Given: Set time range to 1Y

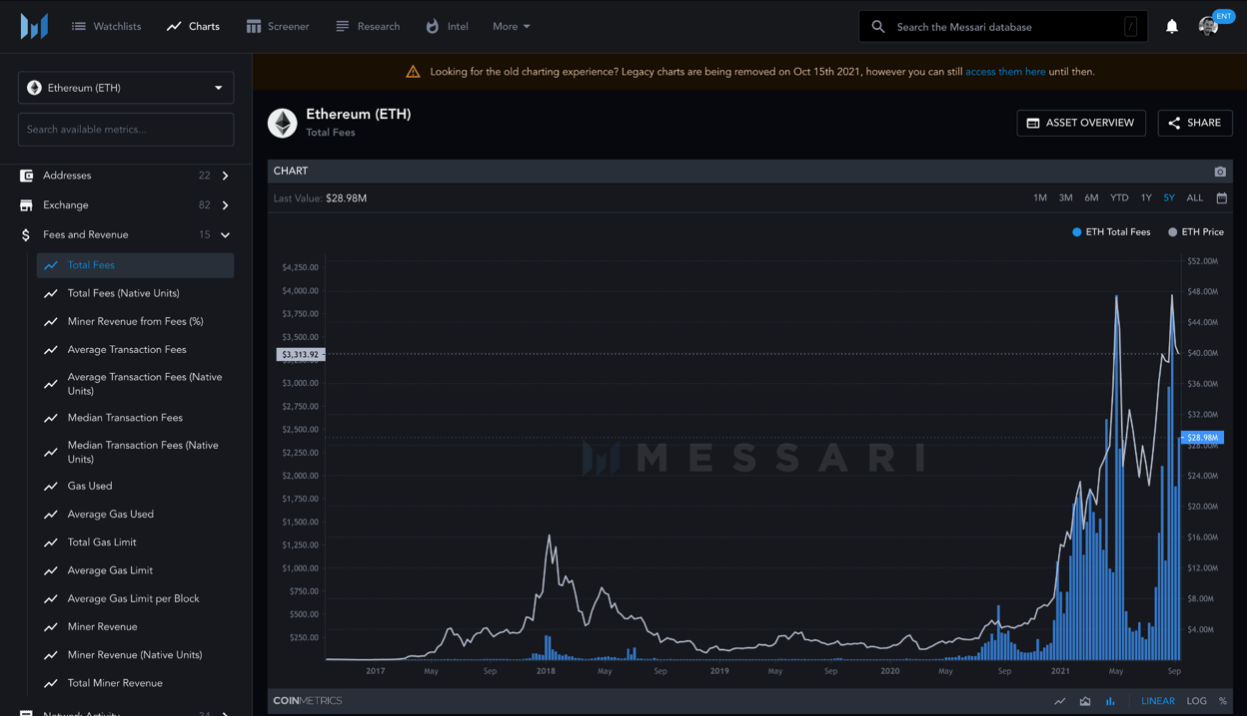Looking at the screenshot, I should click(1146, 198).
